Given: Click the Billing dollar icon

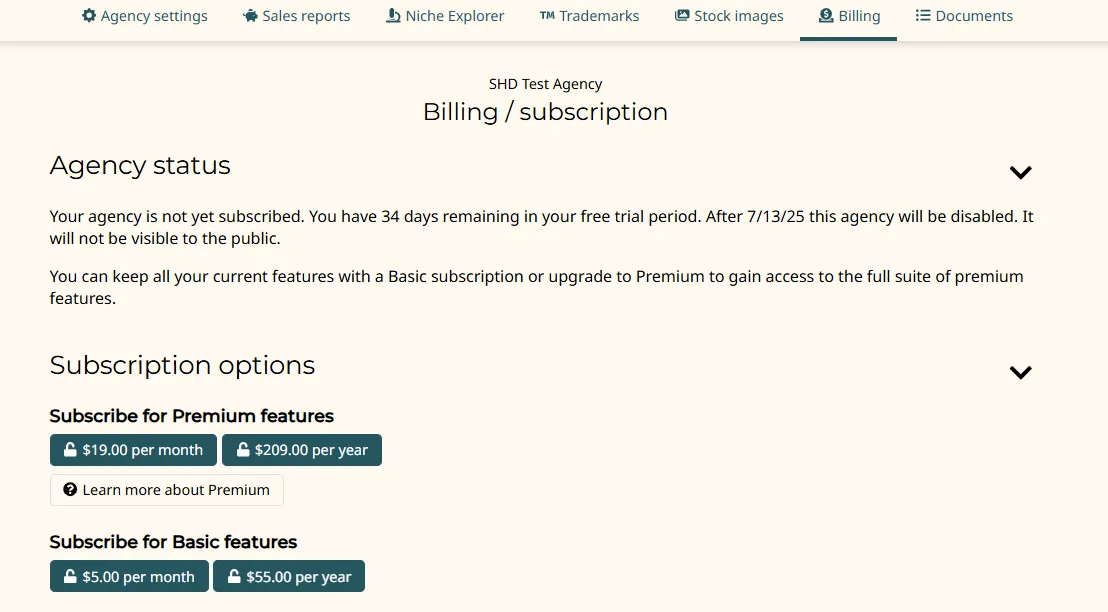Looking at the screenshot, I should tap(826, 16).
